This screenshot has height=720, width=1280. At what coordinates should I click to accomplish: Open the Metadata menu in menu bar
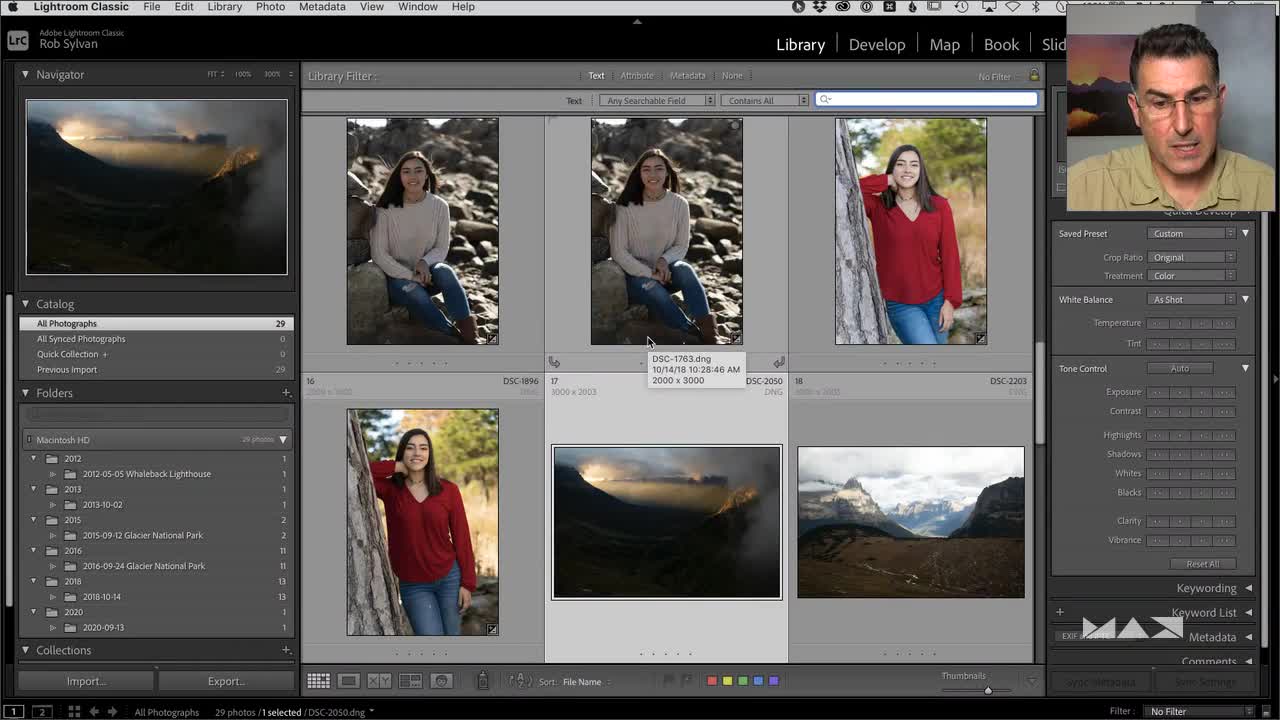click(322, 7)
